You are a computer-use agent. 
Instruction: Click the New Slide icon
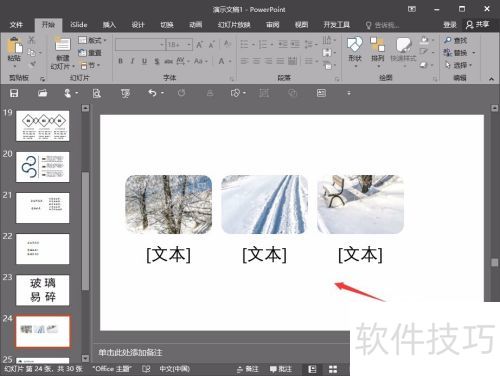(x=62, y=44)
